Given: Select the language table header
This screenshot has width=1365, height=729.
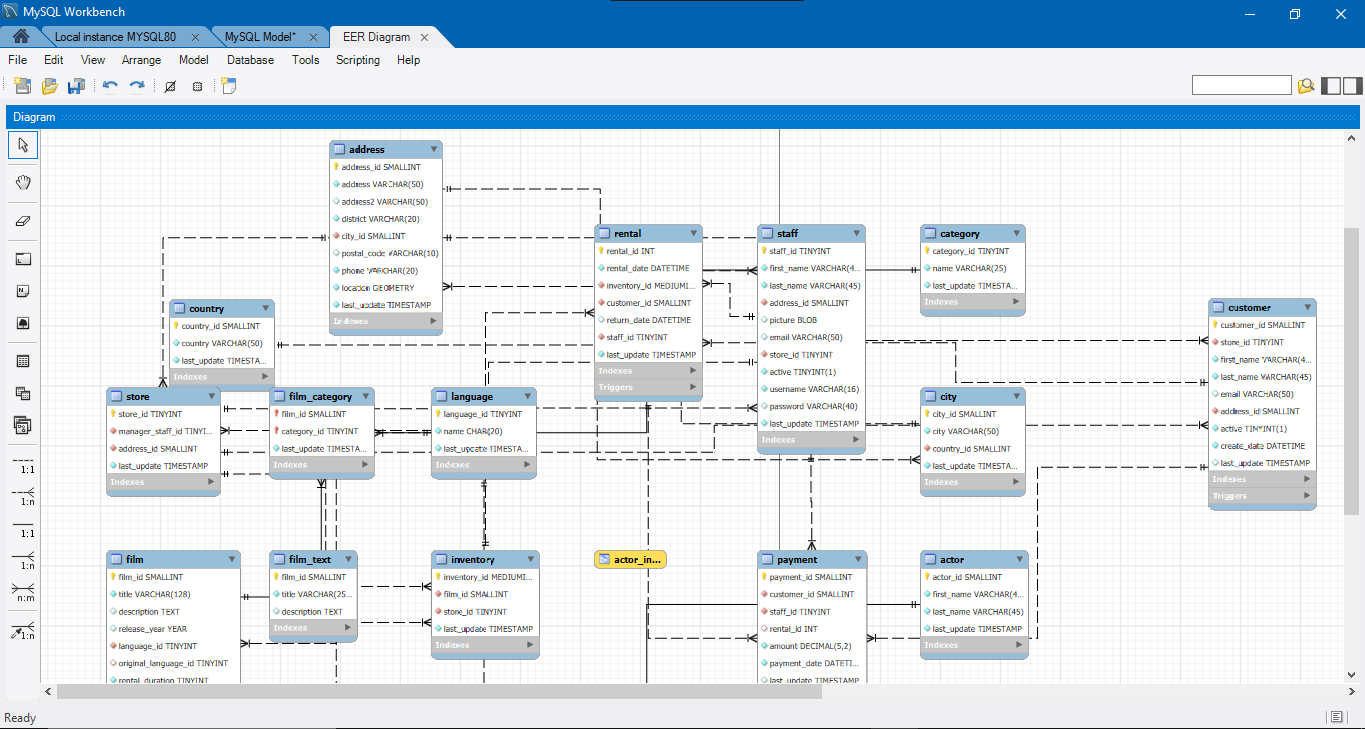Looking at the screenshot, I should pos(484,397).
